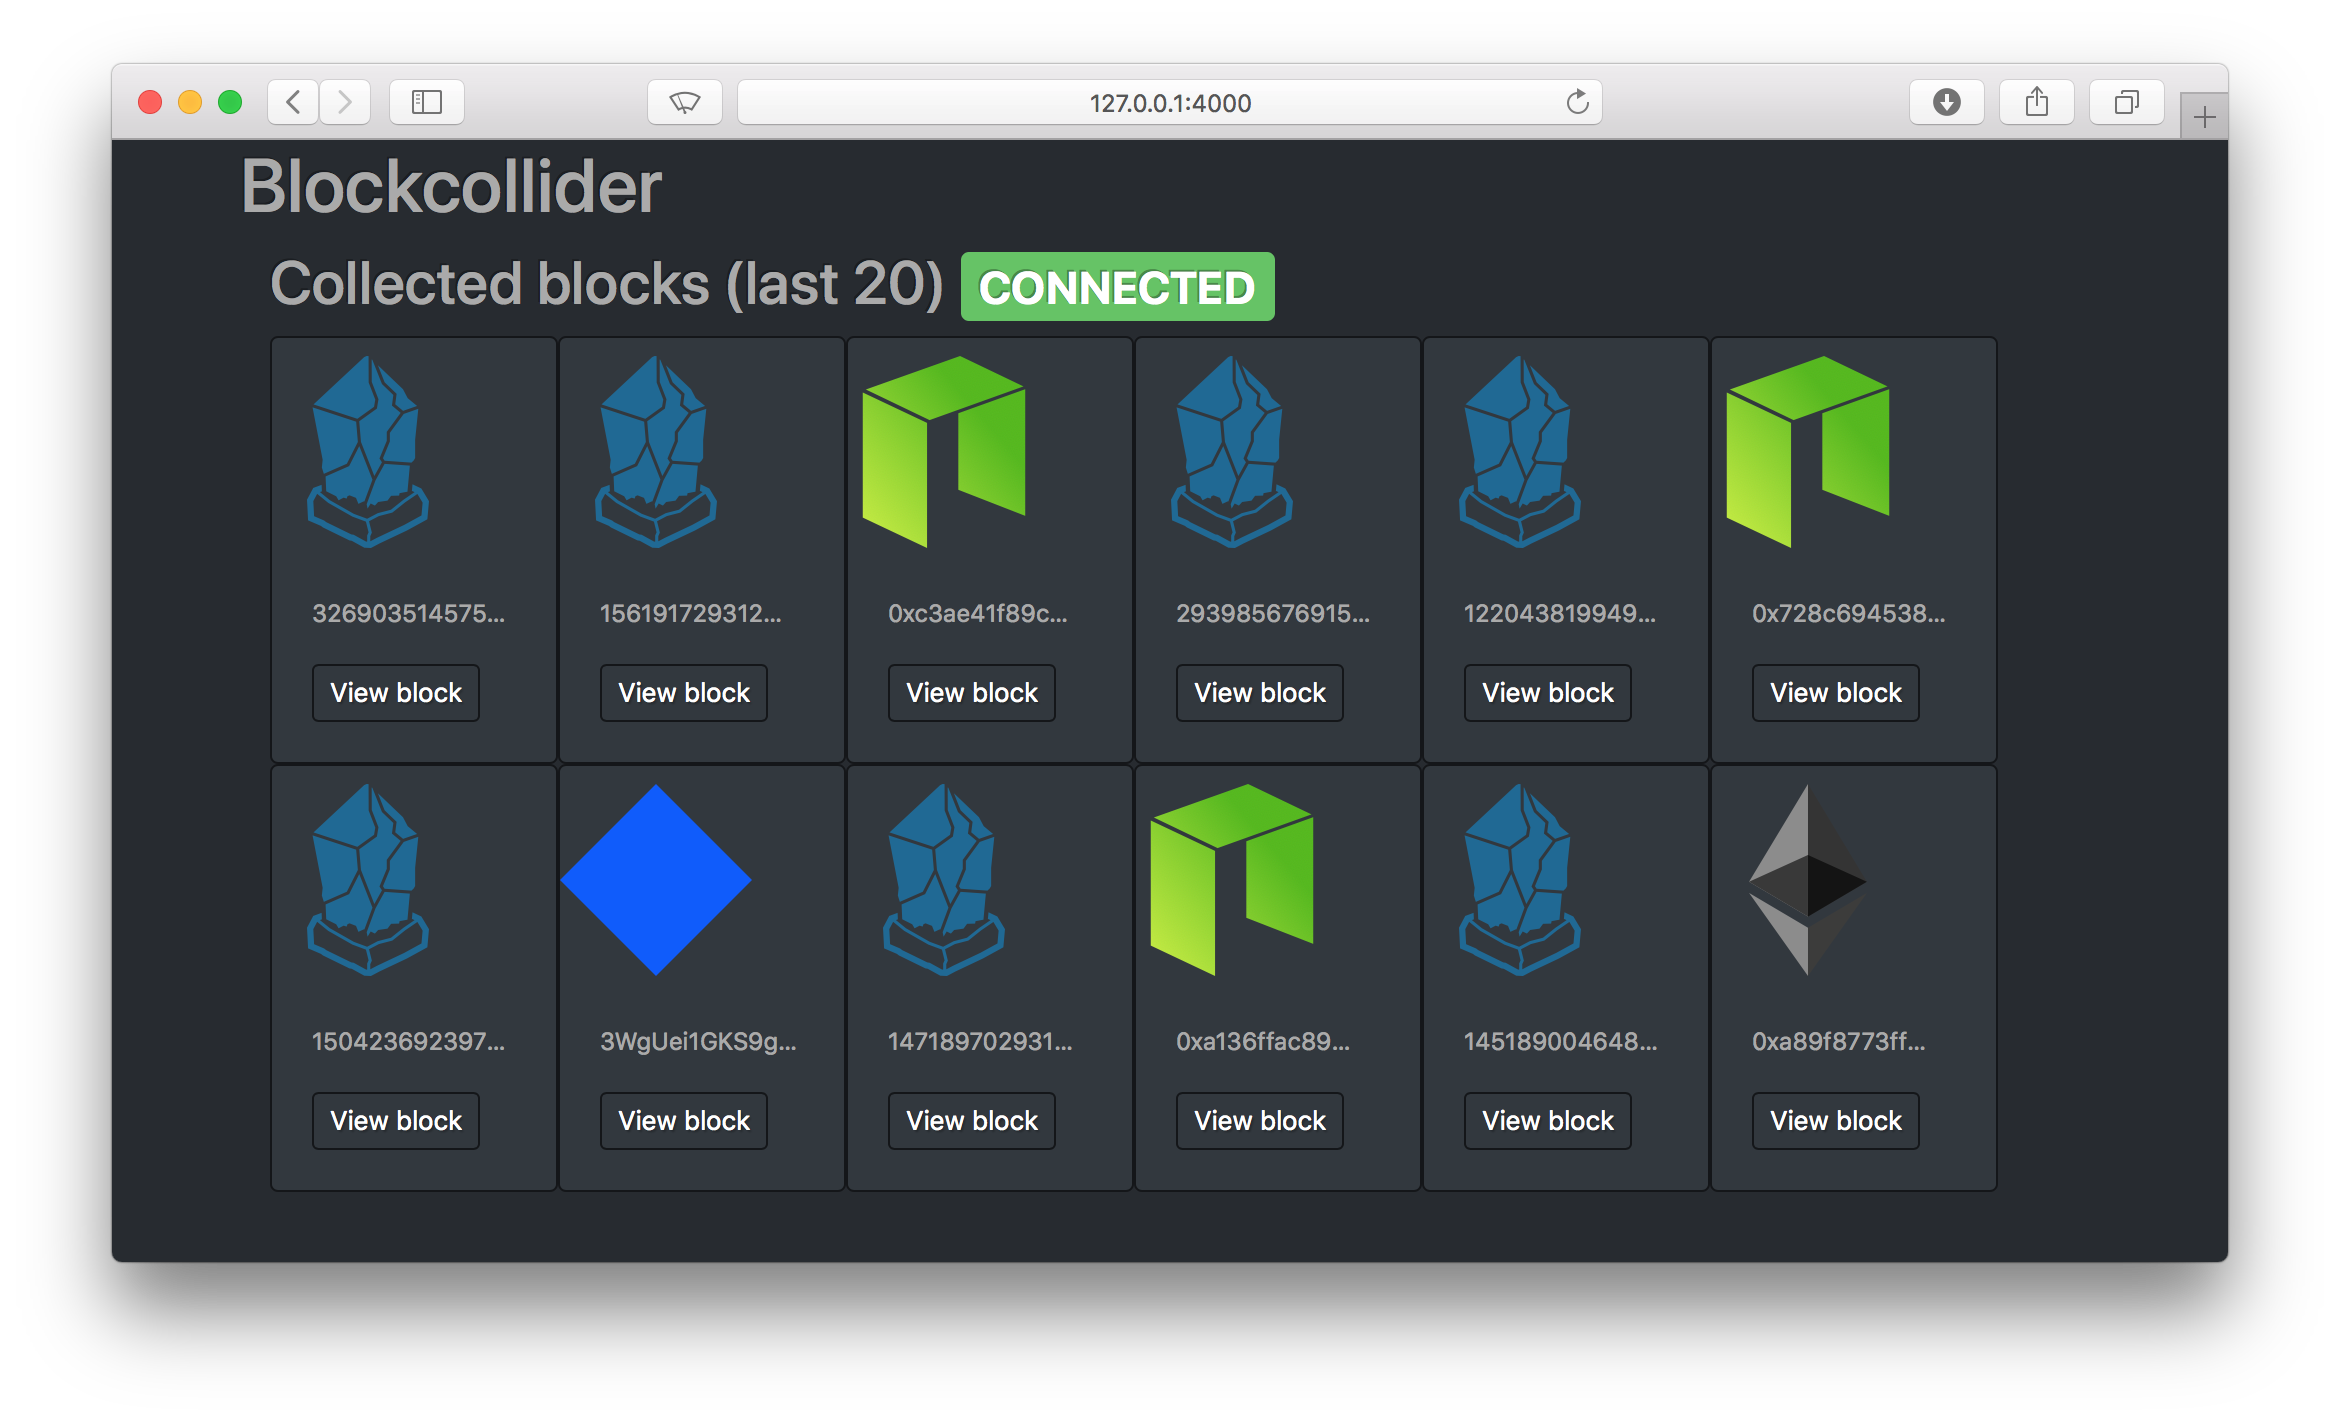Image resolution: width=2340 pixels, height=1422 pixels.
Task: Click the NEO logo above 0xc3ae41f89c
Action: tap(944, 452)
